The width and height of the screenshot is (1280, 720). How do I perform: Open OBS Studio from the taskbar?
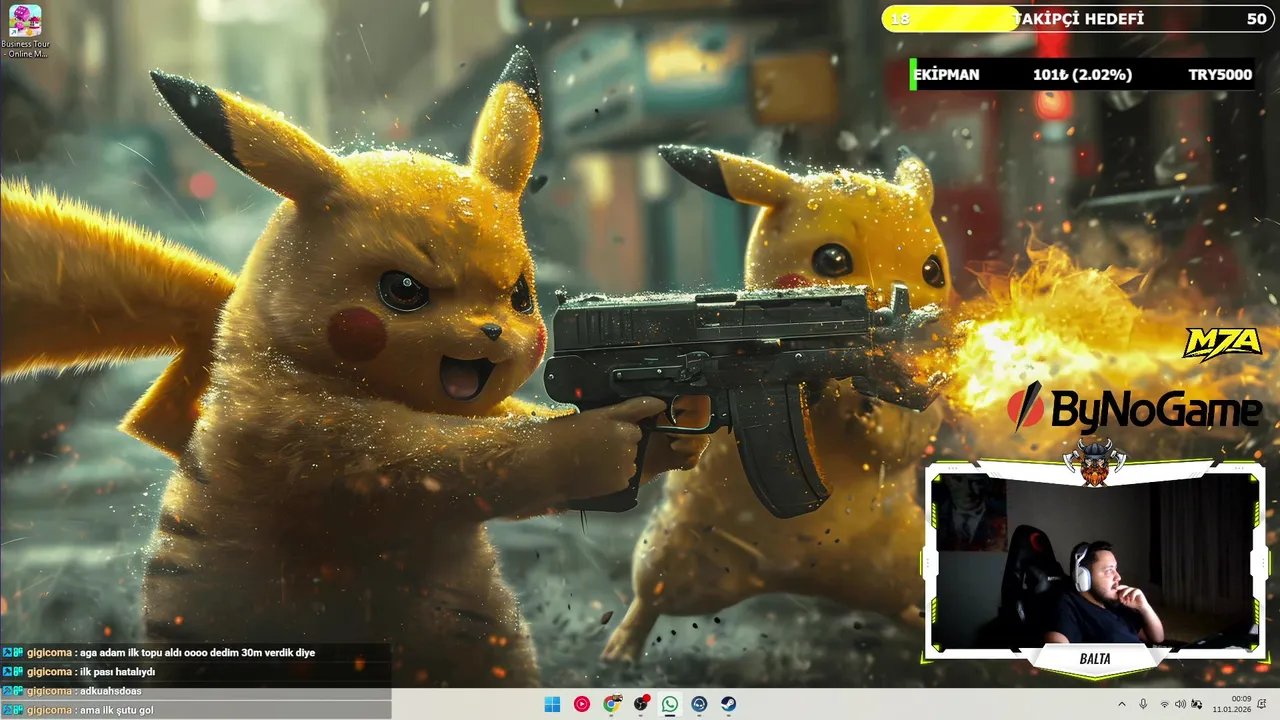[641, 704]
